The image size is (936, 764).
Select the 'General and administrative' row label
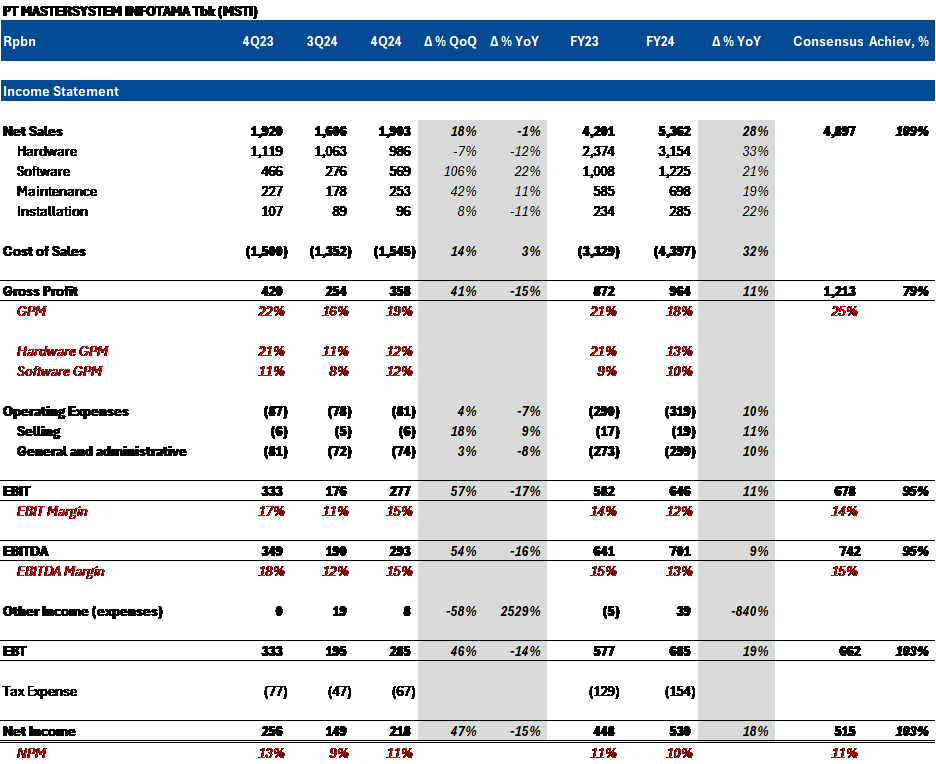coord(101,451)
